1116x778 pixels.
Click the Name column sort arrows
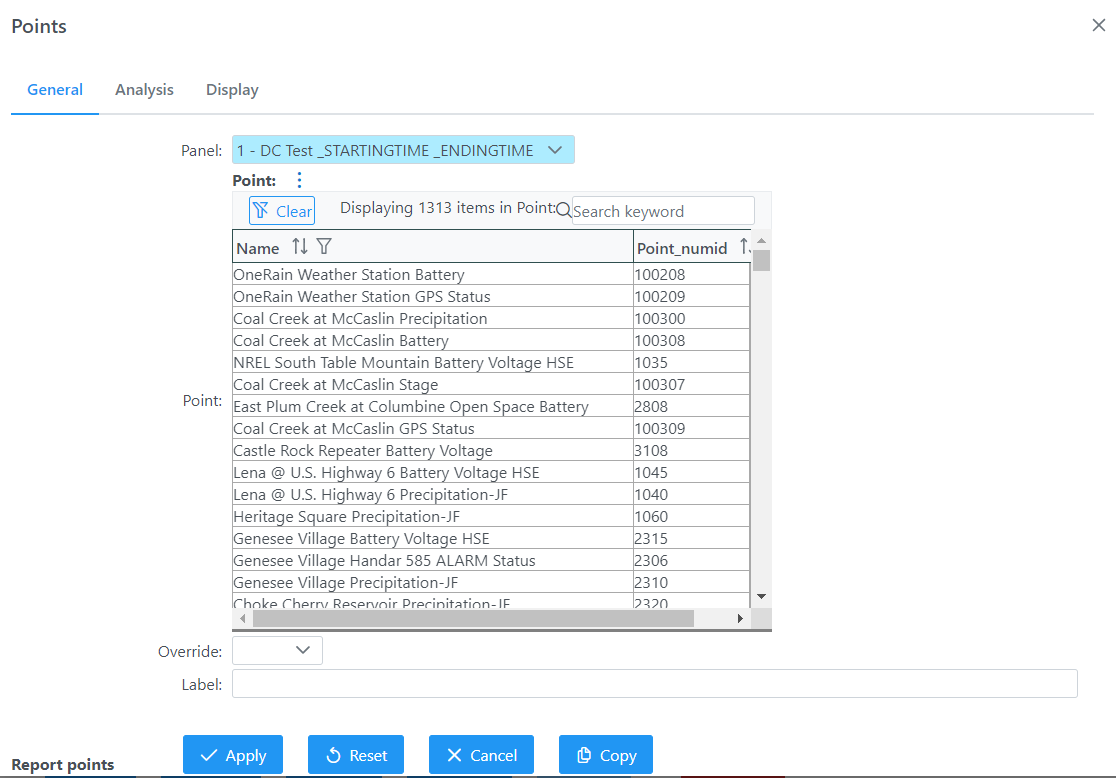click(x=300, y=247)
